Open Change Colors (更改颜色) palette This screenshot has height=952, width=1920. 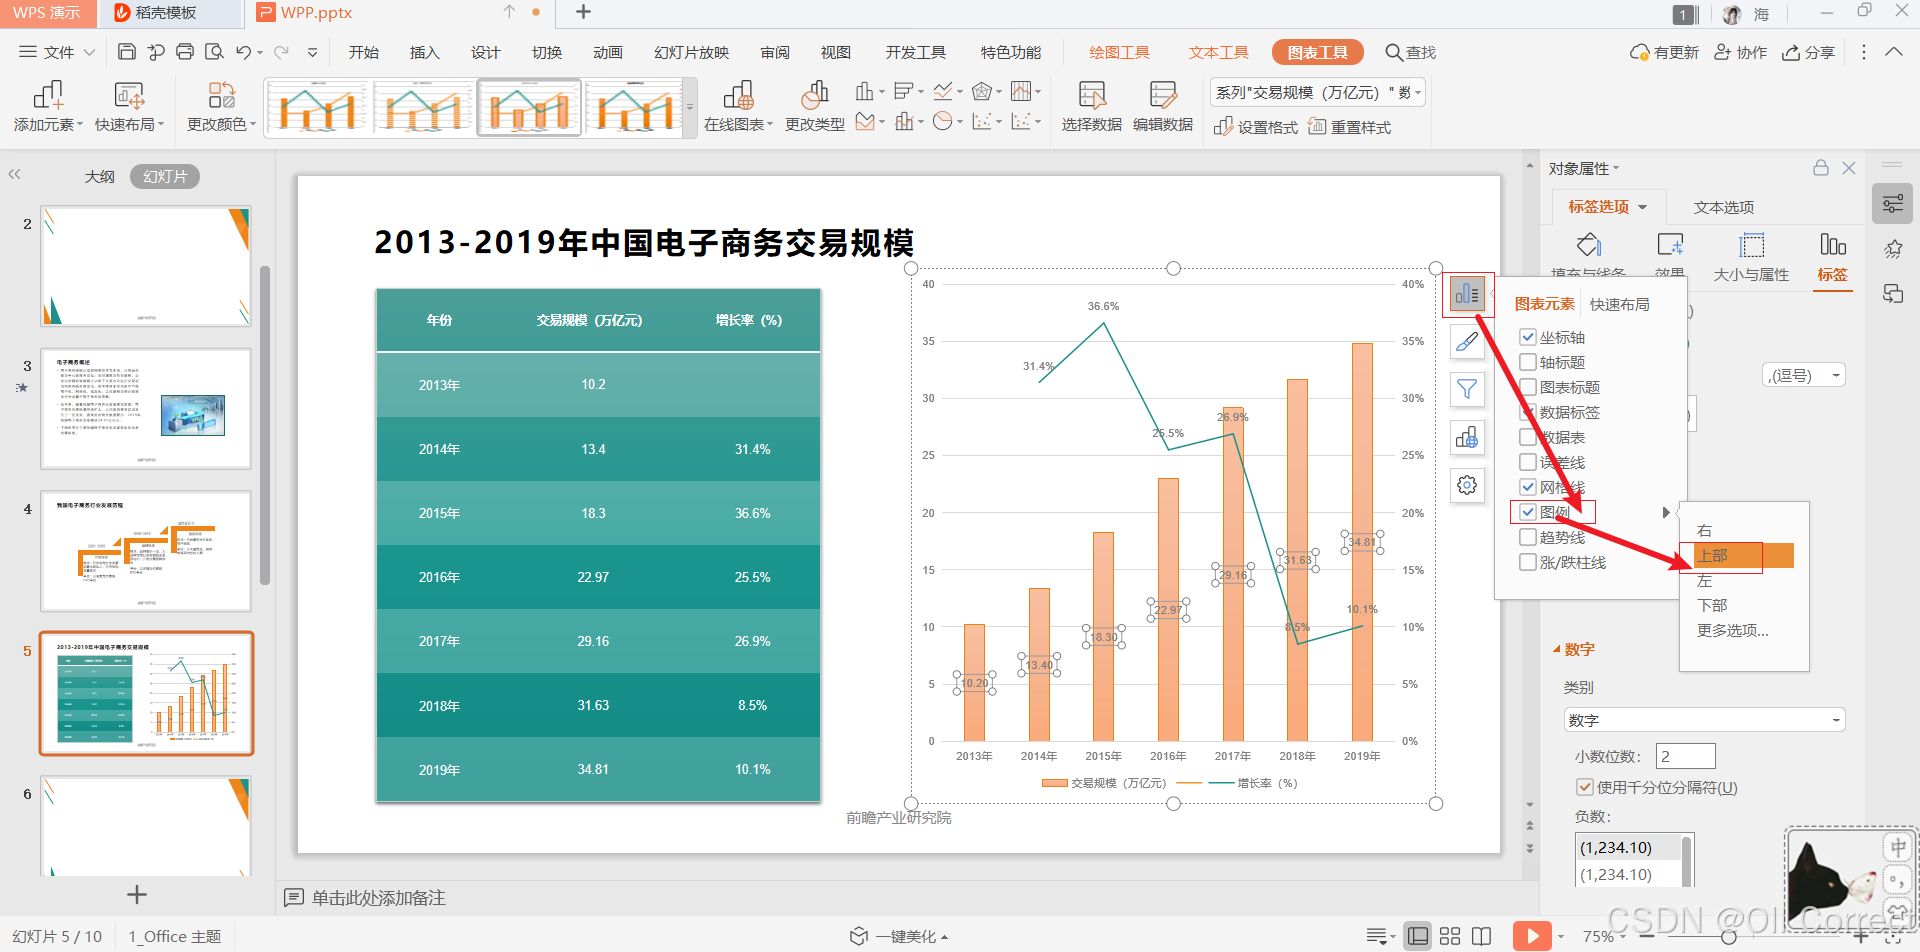pos(221,107)
